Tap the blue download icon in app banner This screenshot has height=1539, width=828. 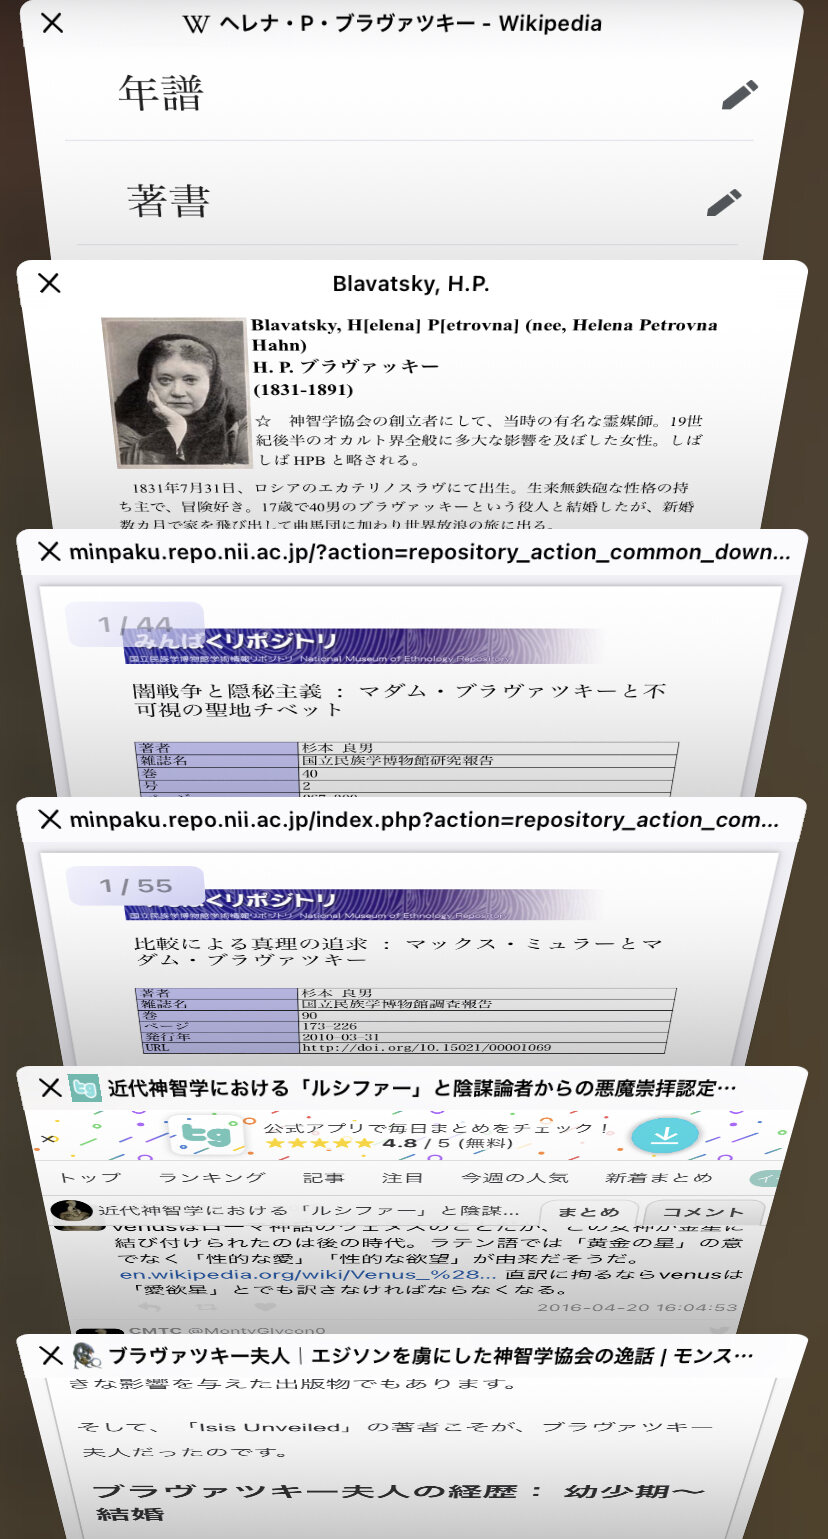tap(665, 1135)
